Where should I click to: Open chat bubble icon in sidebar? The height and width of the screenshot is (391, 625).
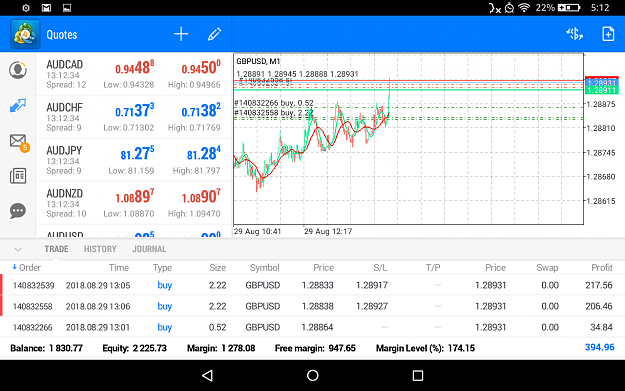pos(18,211)
